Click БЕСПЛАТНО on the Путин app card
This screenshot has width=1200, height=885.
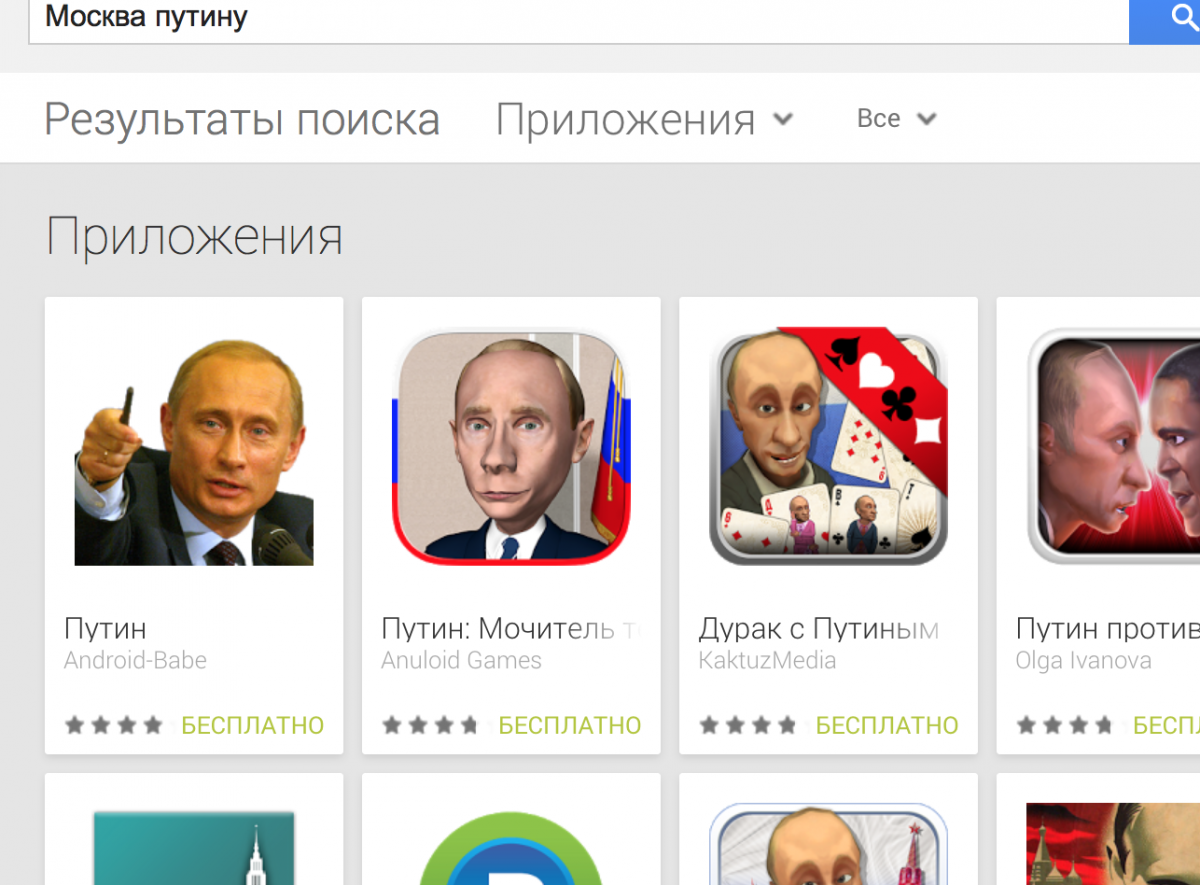pos(252,725)
